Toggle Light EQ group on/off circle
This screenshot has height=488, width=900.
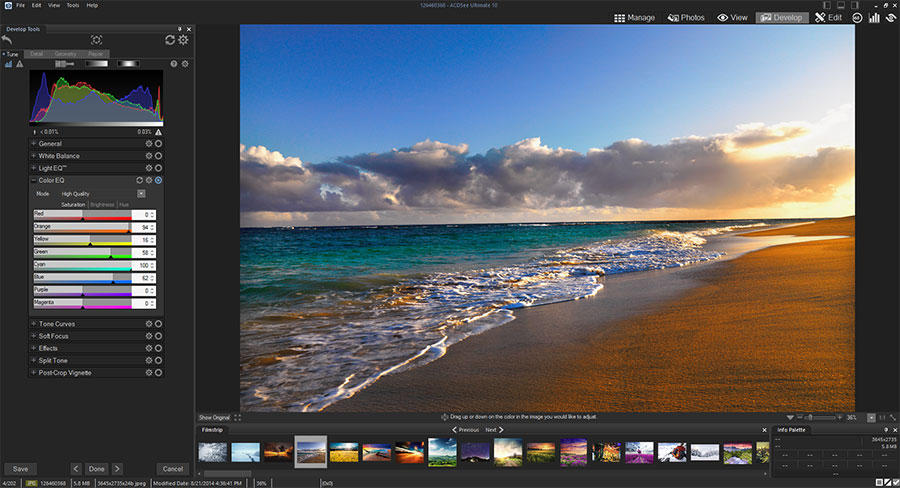coord(158,168)
